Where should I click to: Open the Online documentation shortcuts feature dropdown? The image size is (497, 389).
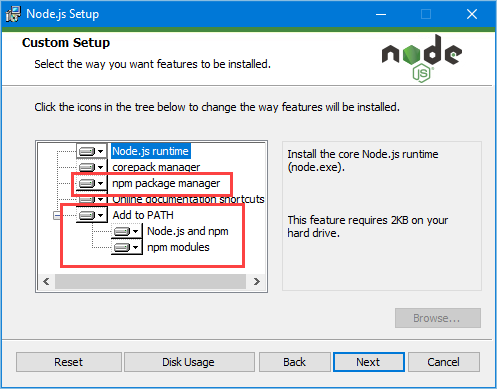pyautogui.click(x=91, y=199)
